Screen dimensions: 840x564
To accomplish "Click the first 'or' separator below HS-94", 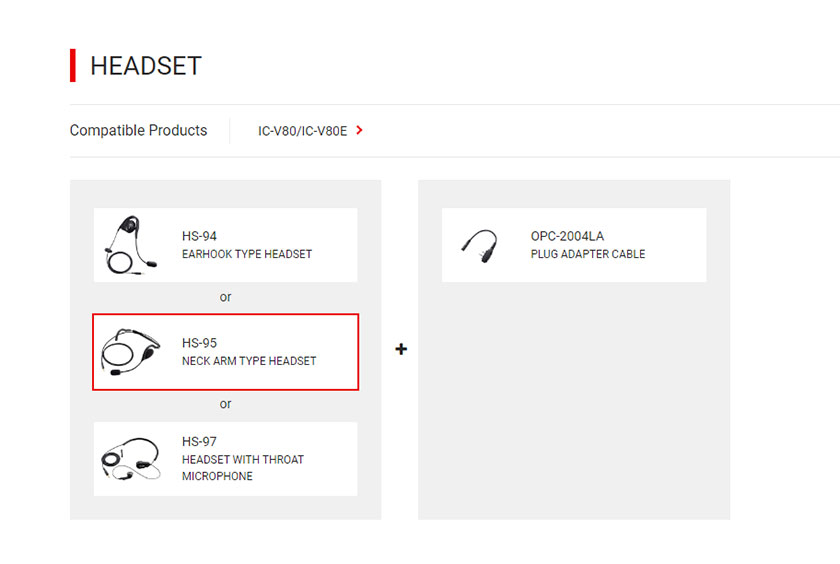I will pos(226,297).
